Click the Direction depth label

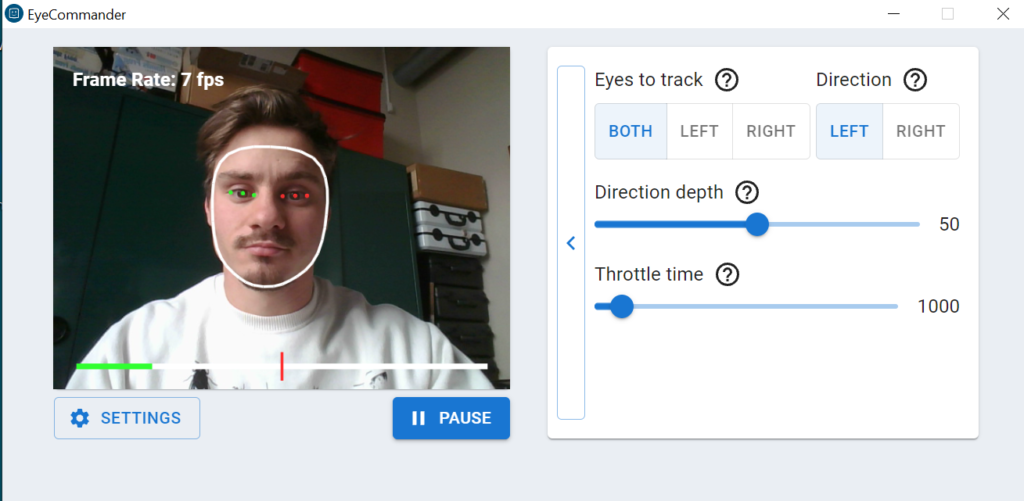[659, 193]
